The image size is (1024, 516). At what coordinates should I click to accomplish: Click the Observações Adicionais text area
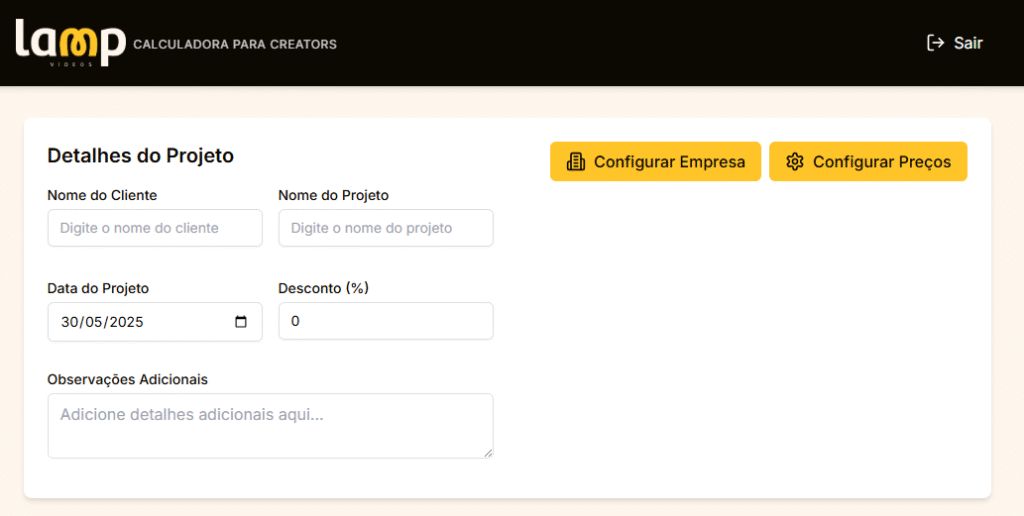(x=270, y=426)
